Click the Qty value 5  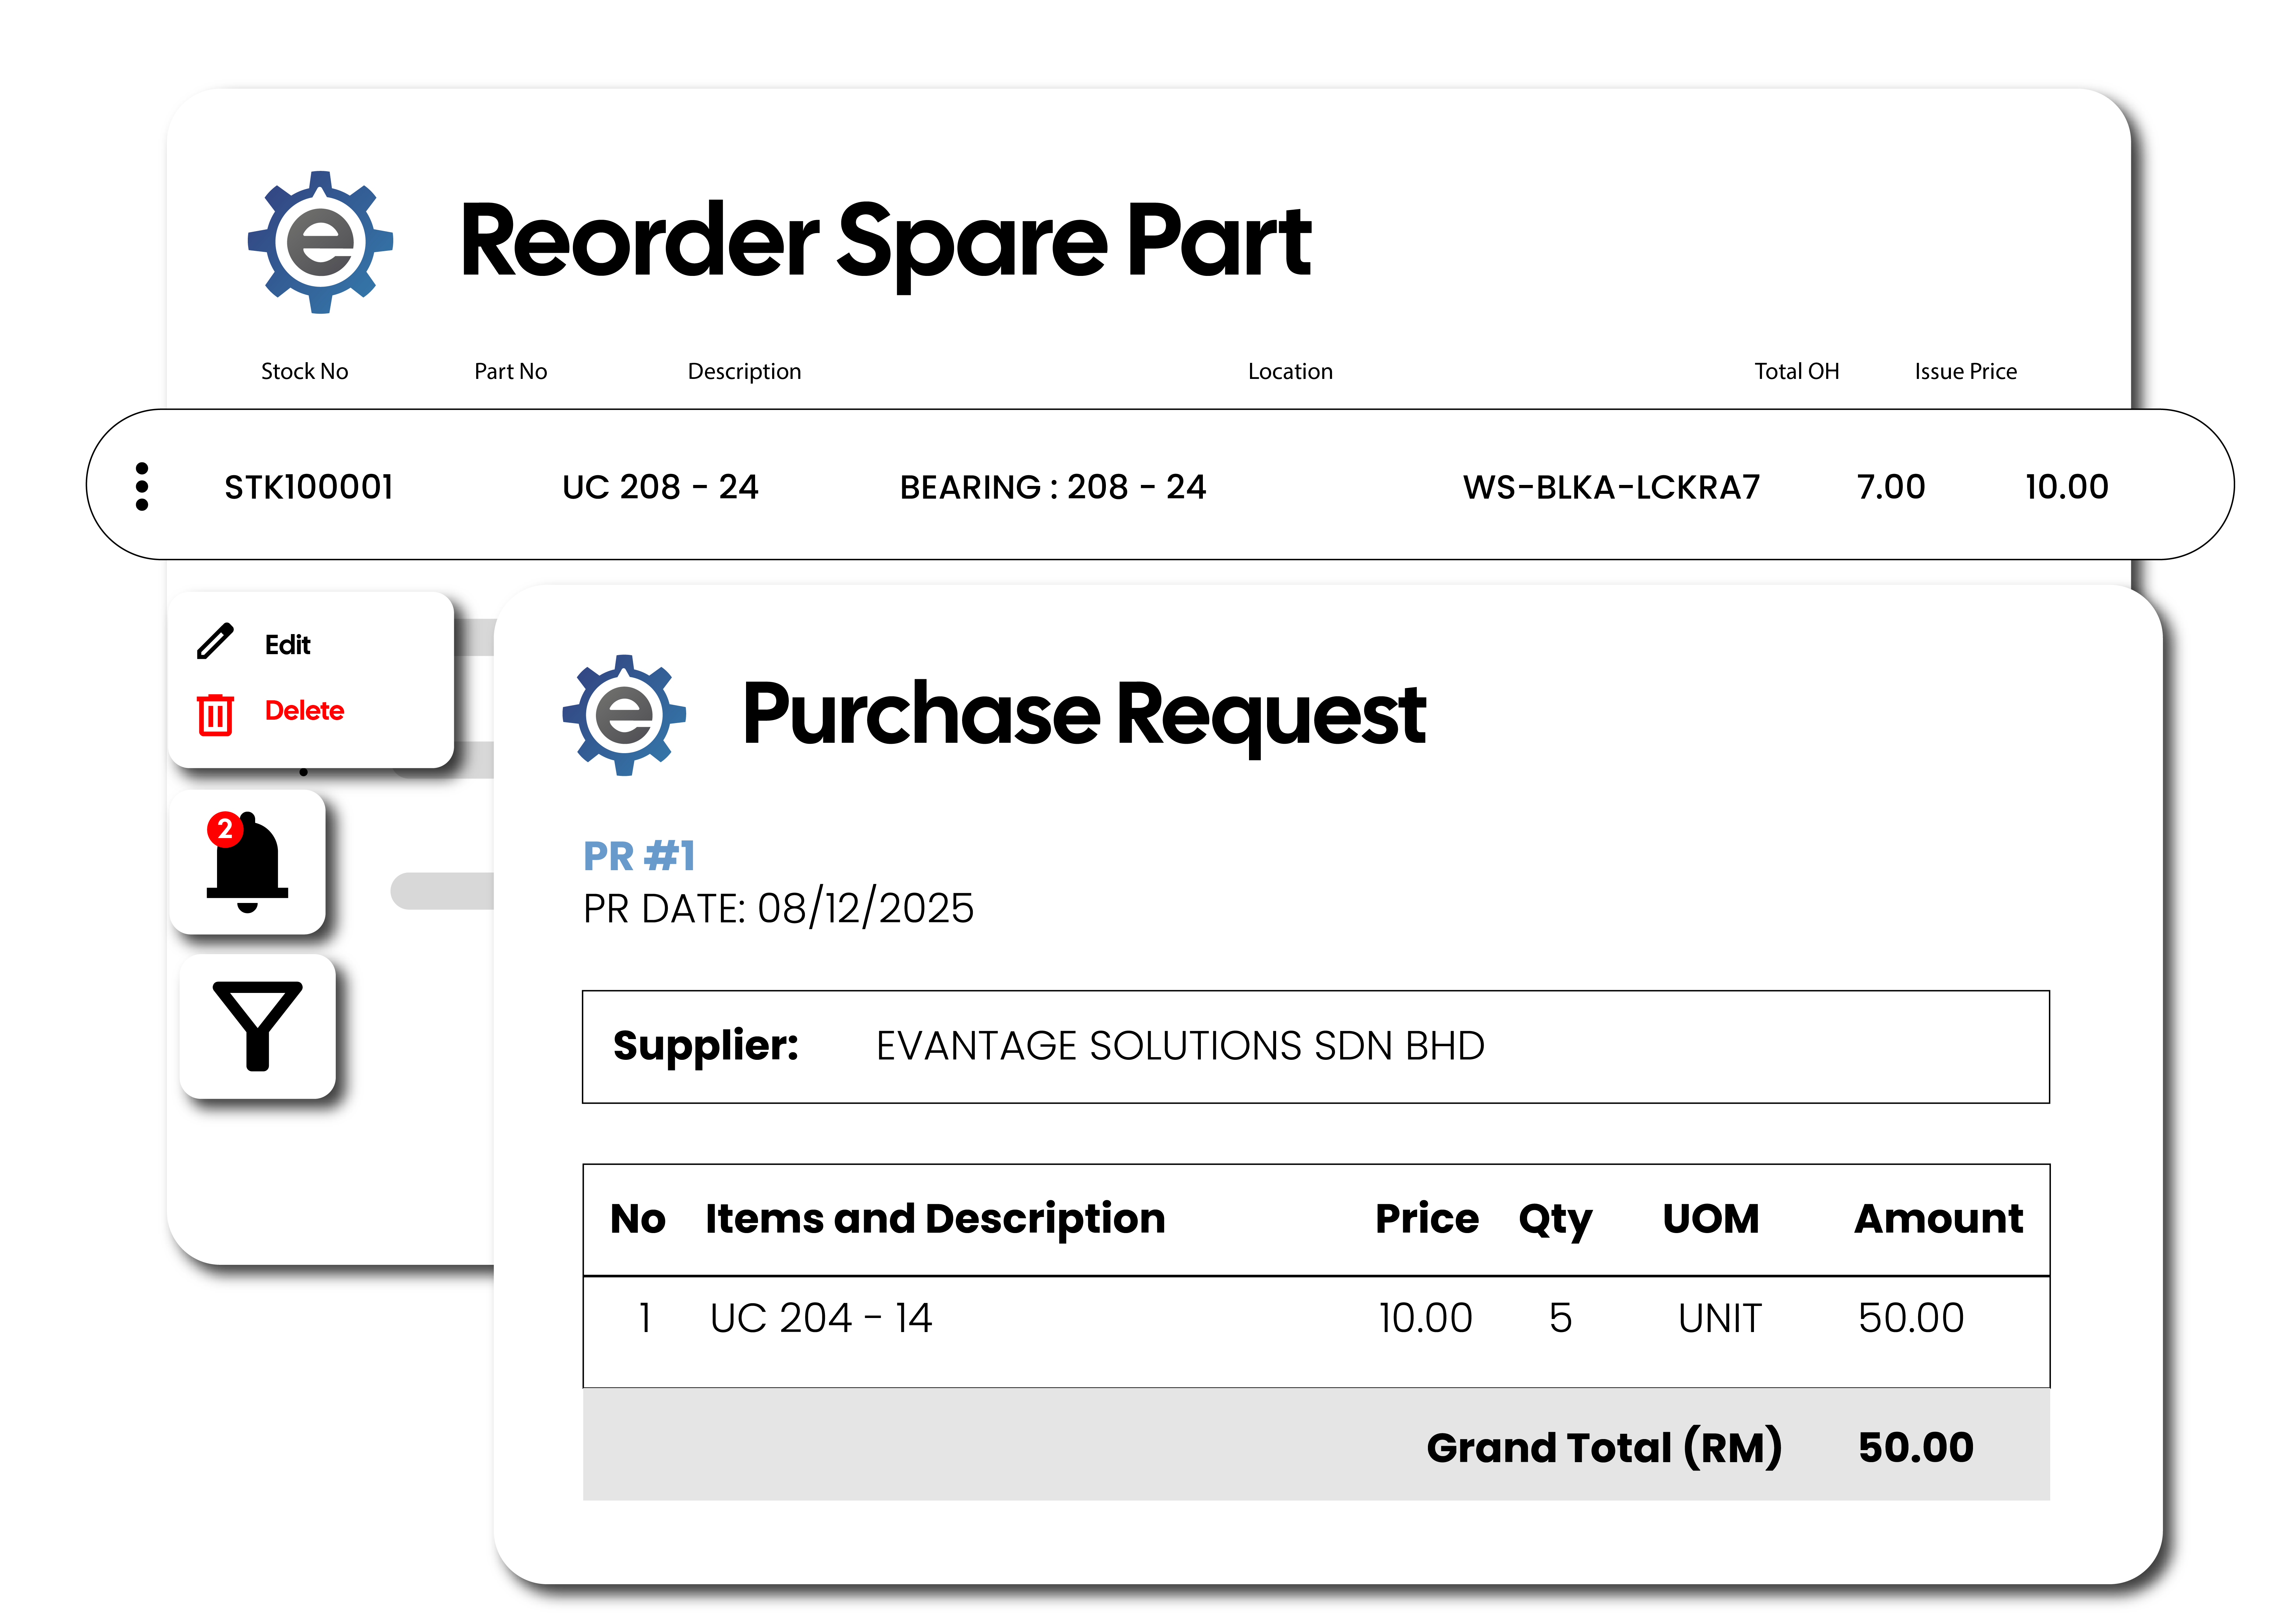point(1560,1318)
